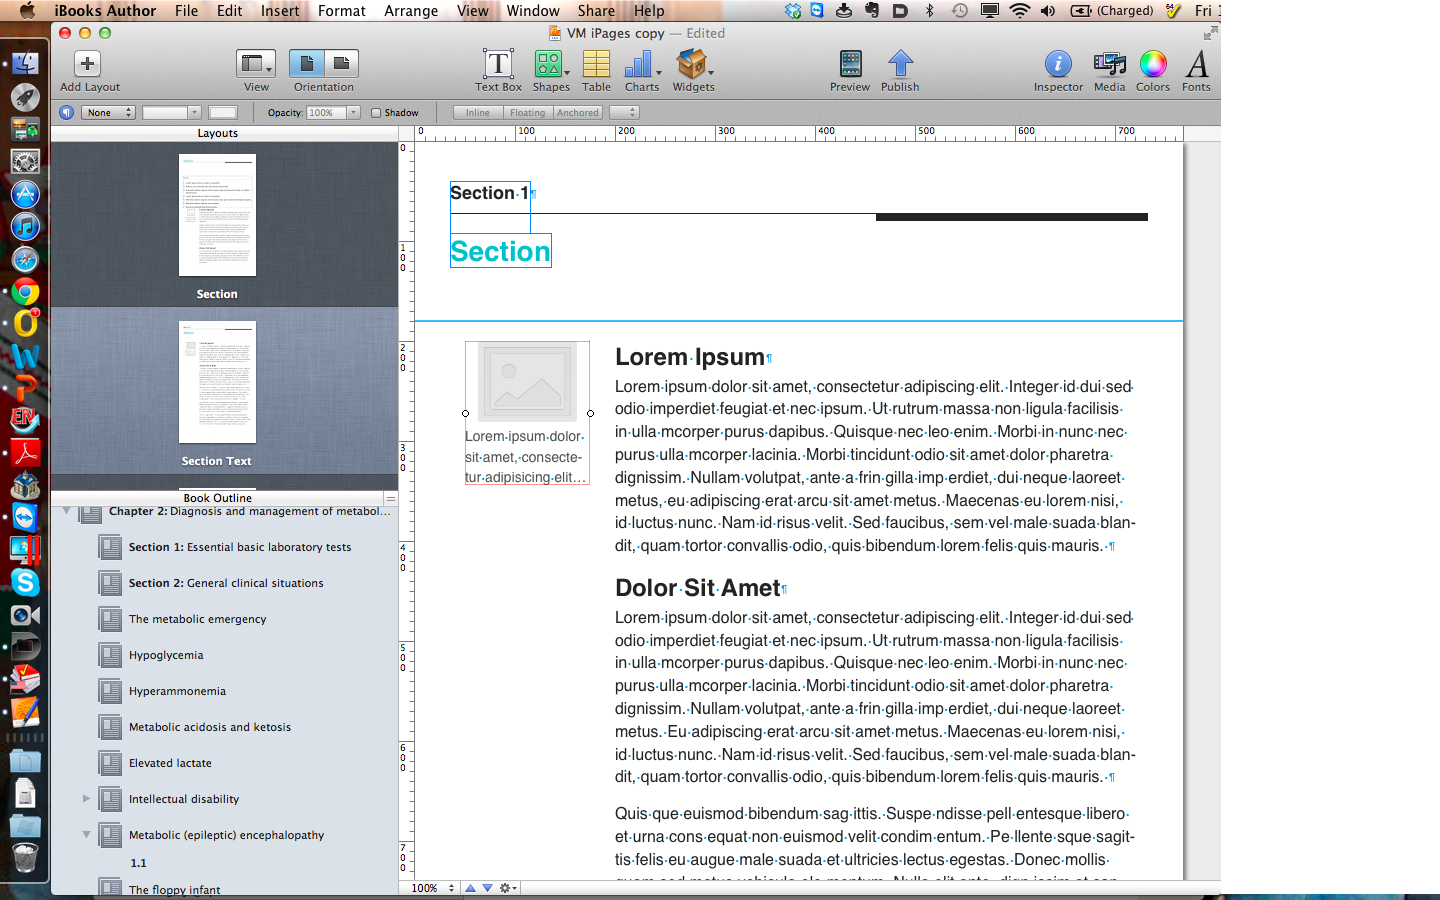
Task: Open the Trash in the Dock
Action: tap(25, 858)
